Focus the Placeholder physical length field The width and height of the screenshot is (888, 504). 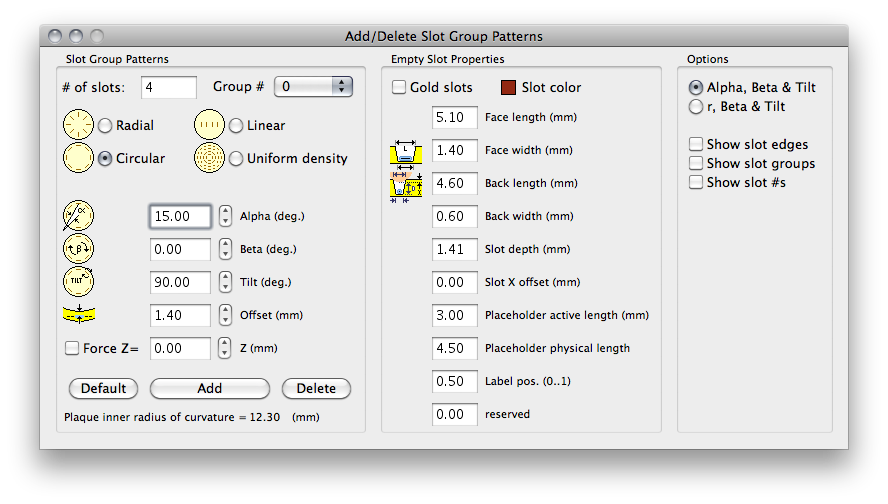[455, 348]
